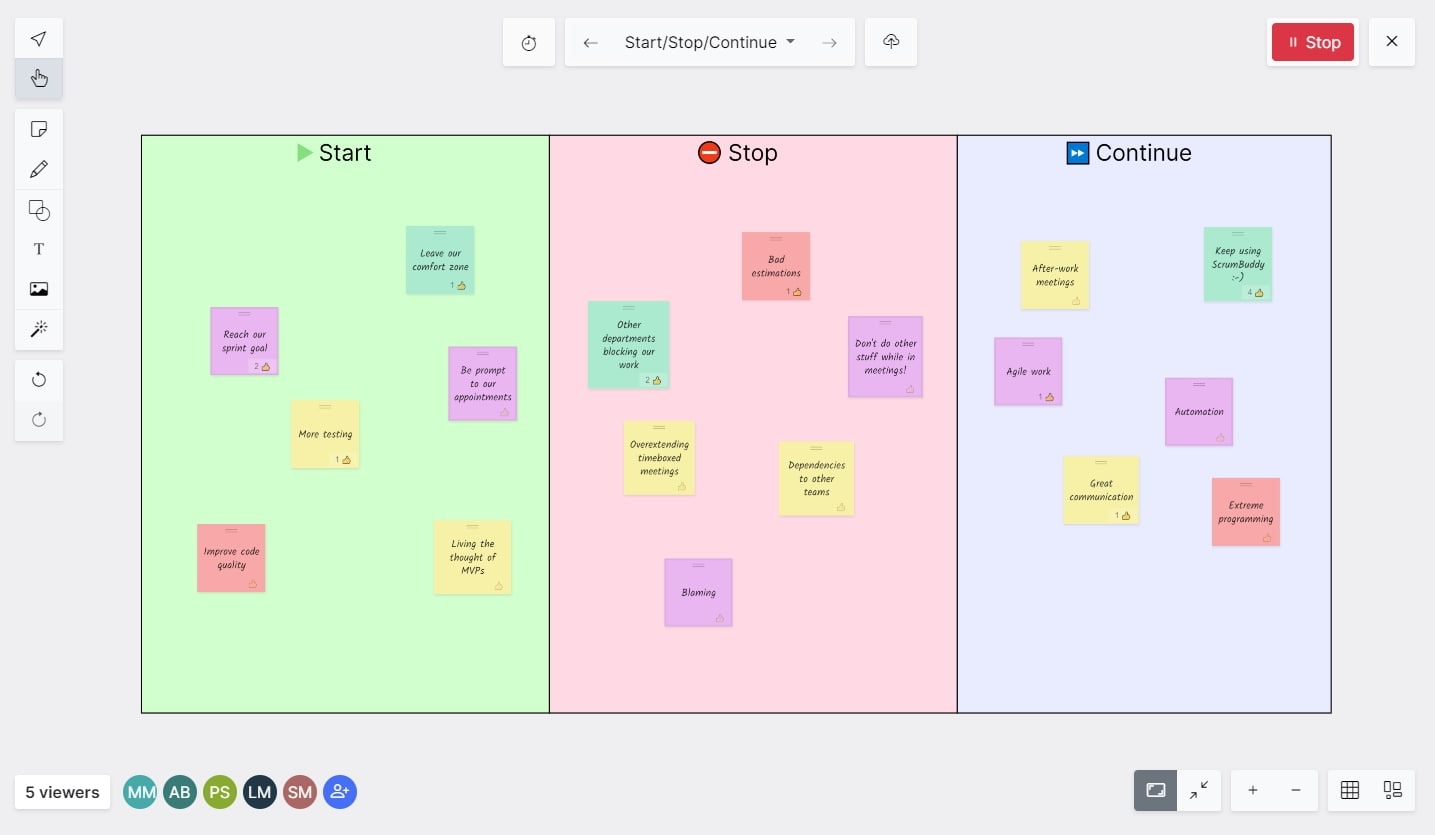Activate the hand pan tool
This screenshot has width=1435, height=835.
click(38, 78)
